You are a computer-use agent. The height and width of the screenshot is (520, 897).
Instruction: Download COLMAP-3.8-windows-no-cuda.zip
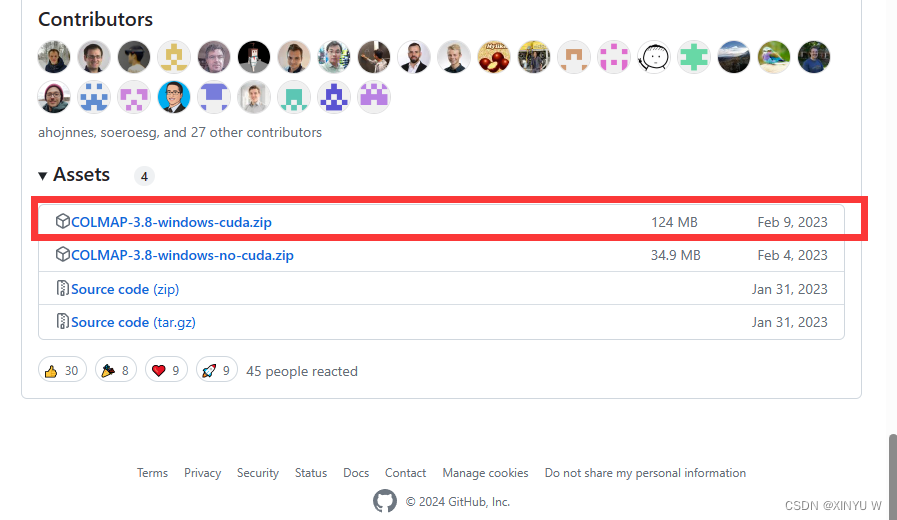(x=182, y=255)
